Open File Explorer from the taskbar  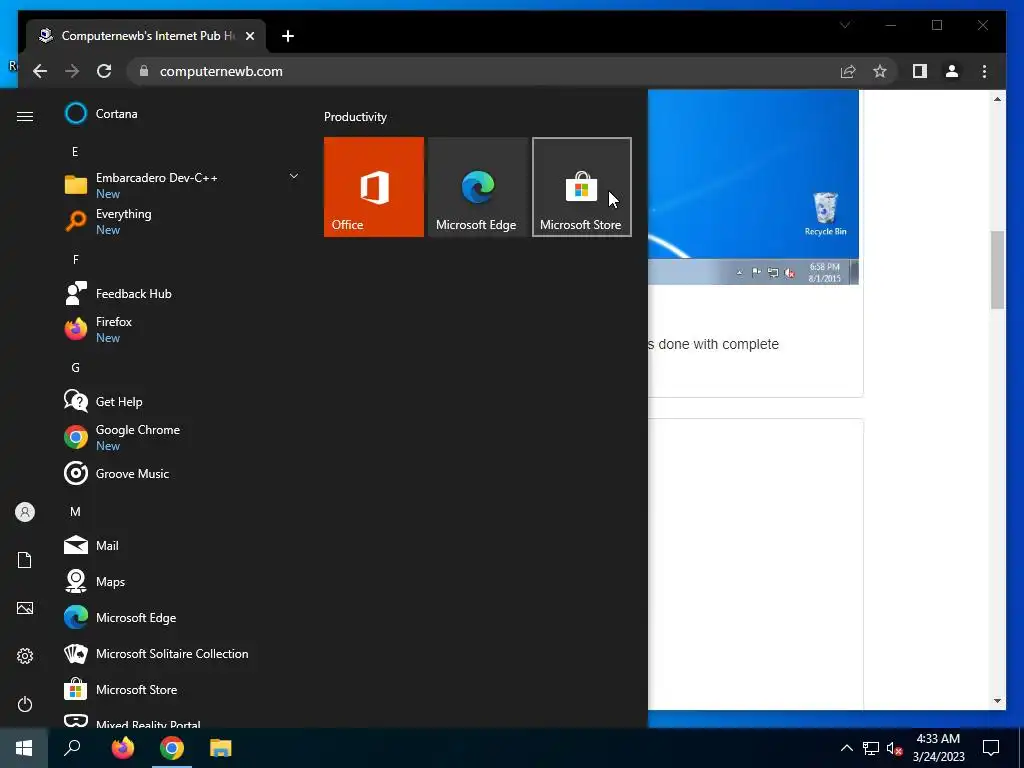click(x=221, y=748)
